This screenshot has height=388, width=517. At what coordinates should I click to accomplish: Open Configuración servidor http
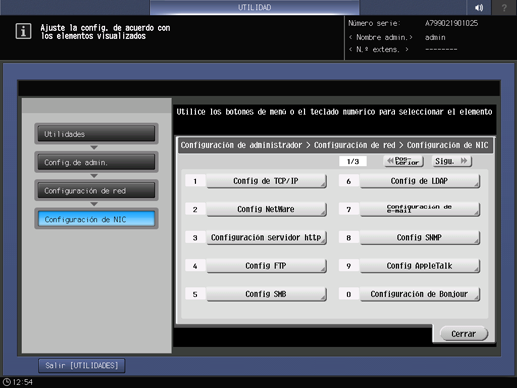[x=266, y=238]
